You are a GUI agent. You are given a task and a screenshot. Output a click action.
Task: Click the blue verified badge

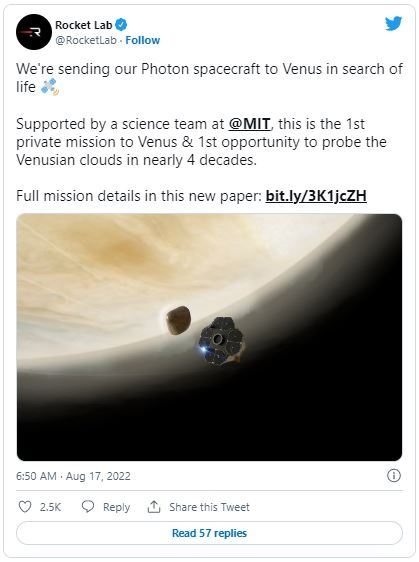tap(121, 25)
